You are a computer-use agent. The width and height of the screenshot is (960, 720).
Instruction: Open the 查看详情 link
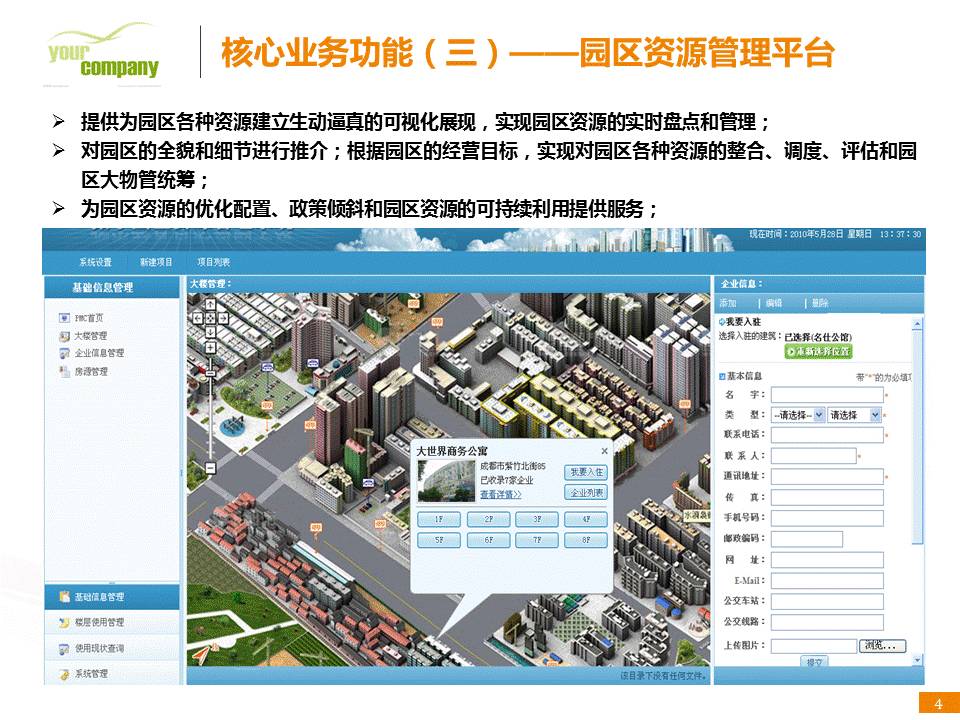500,494
